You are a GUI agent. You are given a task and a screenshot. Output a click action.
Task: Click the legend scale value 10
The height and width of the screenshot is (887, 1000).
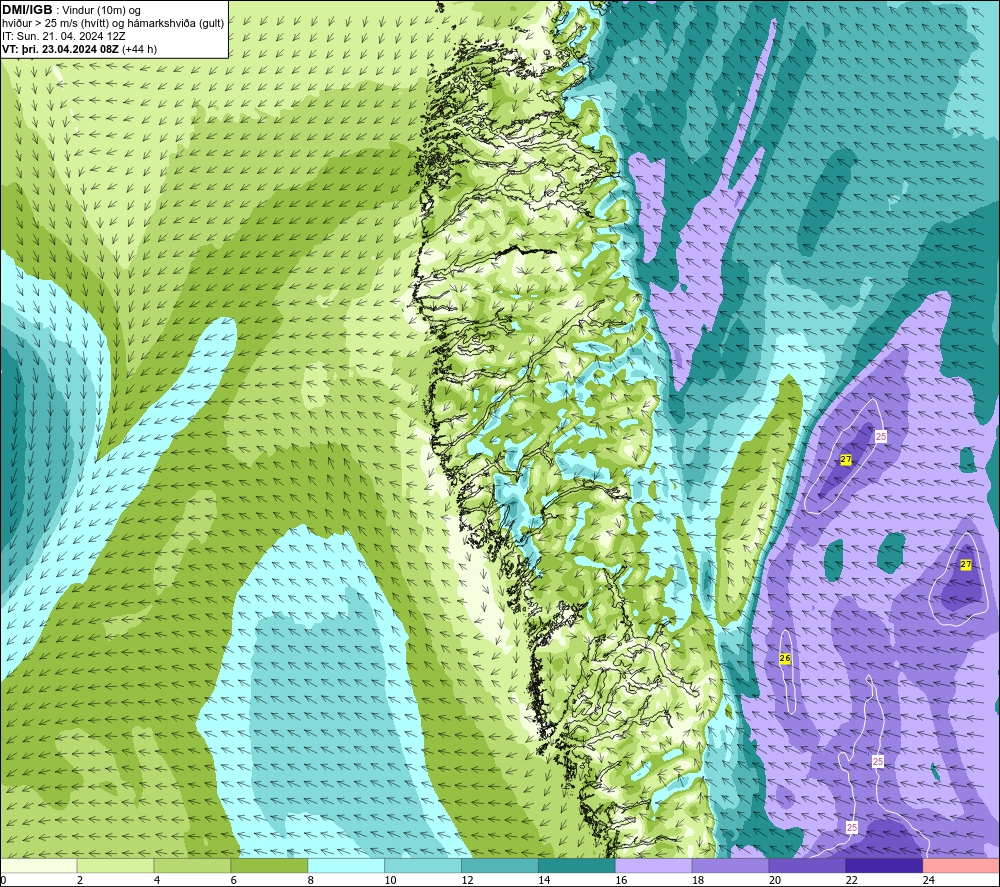coord(390,881)
